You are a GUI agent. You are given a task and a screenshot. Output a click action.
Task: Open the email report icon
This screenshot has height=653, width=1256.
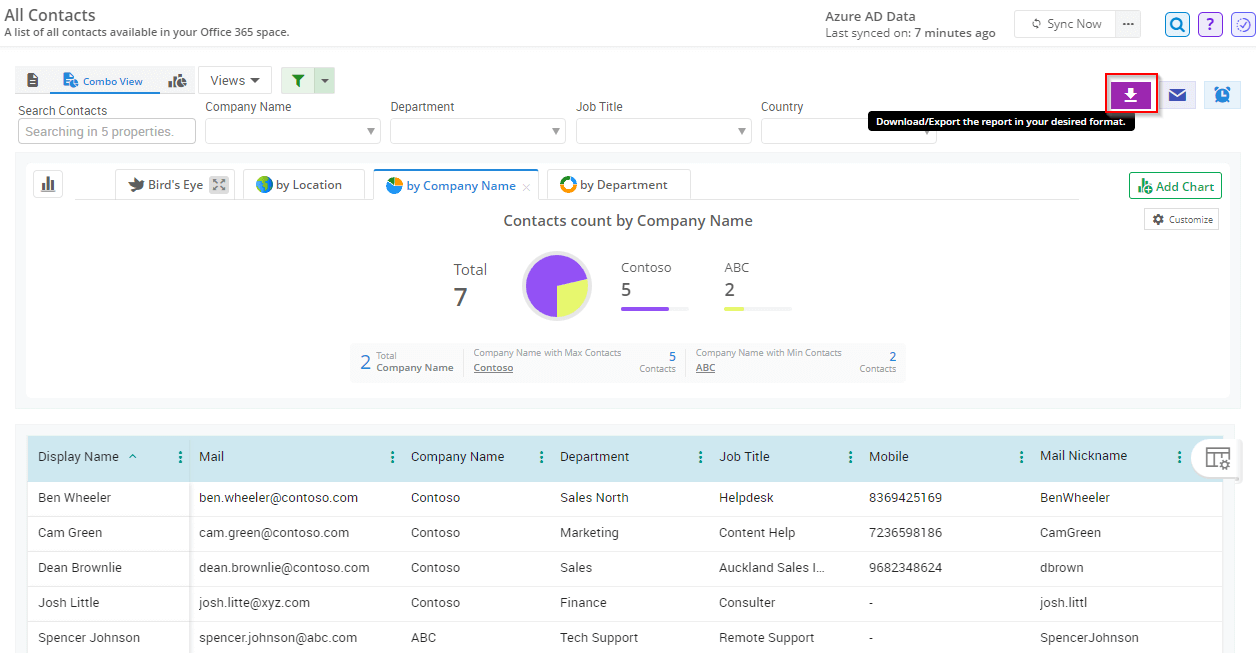tap(1177, 94)
